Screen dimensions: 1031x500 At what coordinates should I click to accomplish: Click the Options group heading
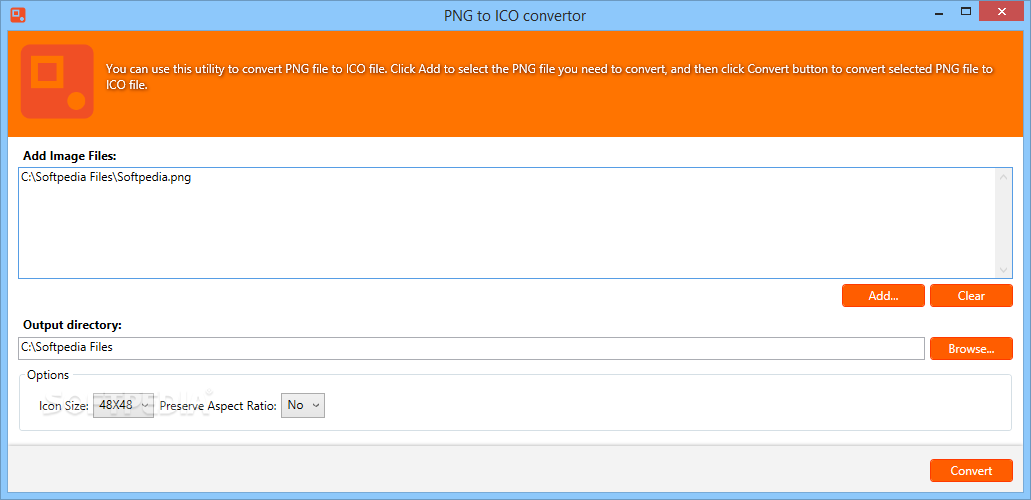48,375
